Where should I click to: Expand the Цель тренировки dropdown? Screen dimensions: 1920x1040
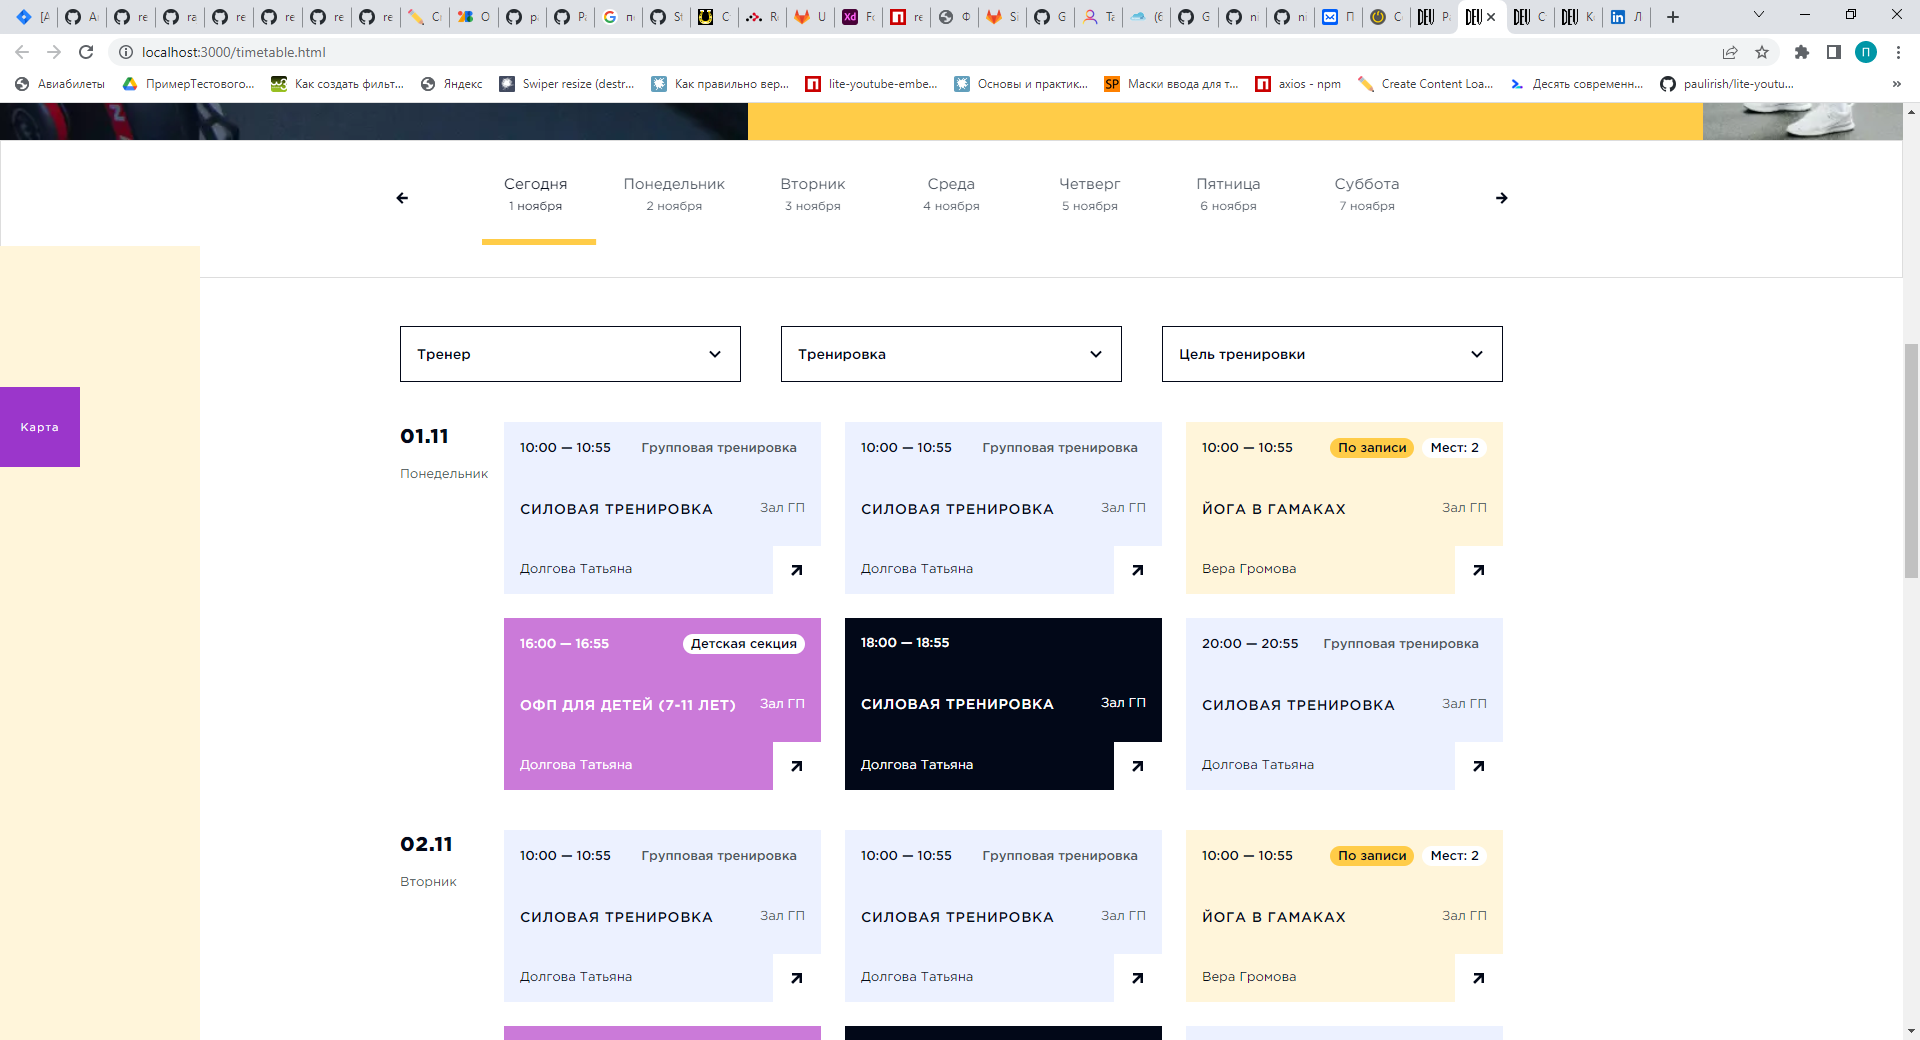pyautogui.click(x=1332, y=354)
